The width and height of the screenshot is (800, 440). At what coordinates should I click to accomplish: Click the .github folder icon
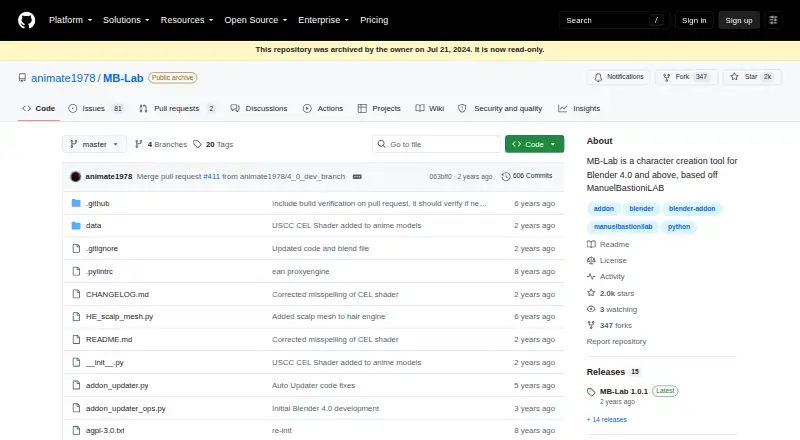tap(76, 203)
